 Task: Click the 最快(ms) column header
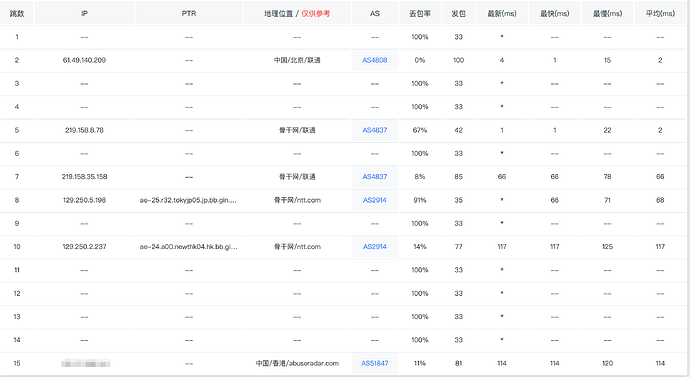point(554,14)
